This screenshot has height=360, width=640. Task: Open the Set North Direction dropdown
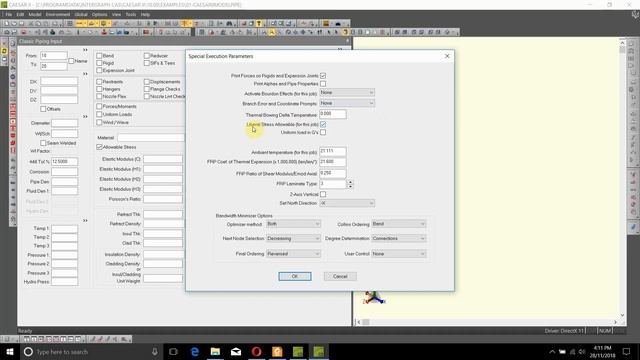pyautogui.click(x=347, y=203)
